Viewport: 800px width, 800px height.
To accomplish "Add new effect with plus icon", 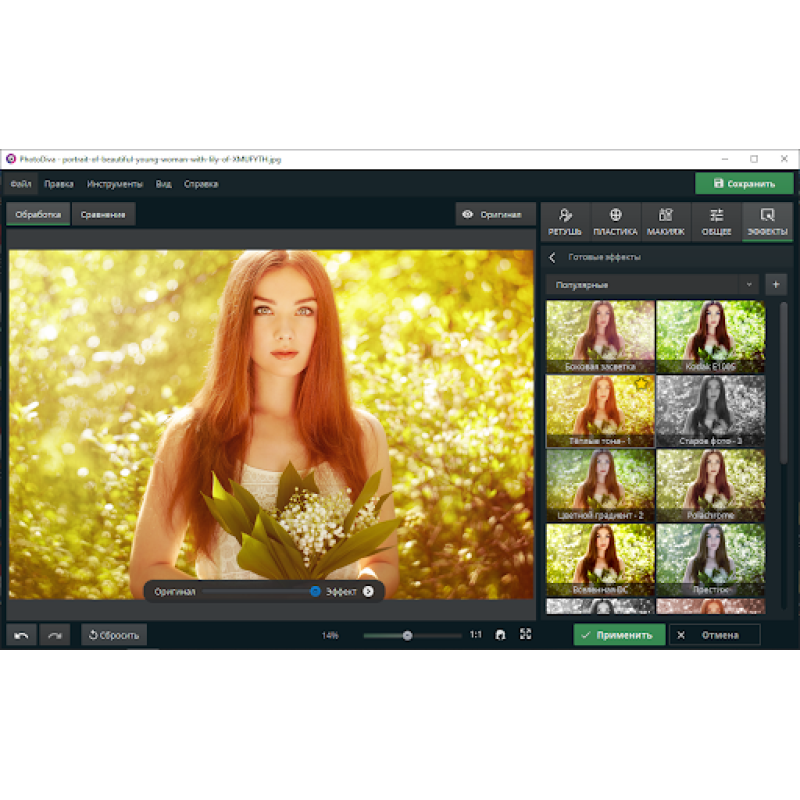I will point(776,285).
